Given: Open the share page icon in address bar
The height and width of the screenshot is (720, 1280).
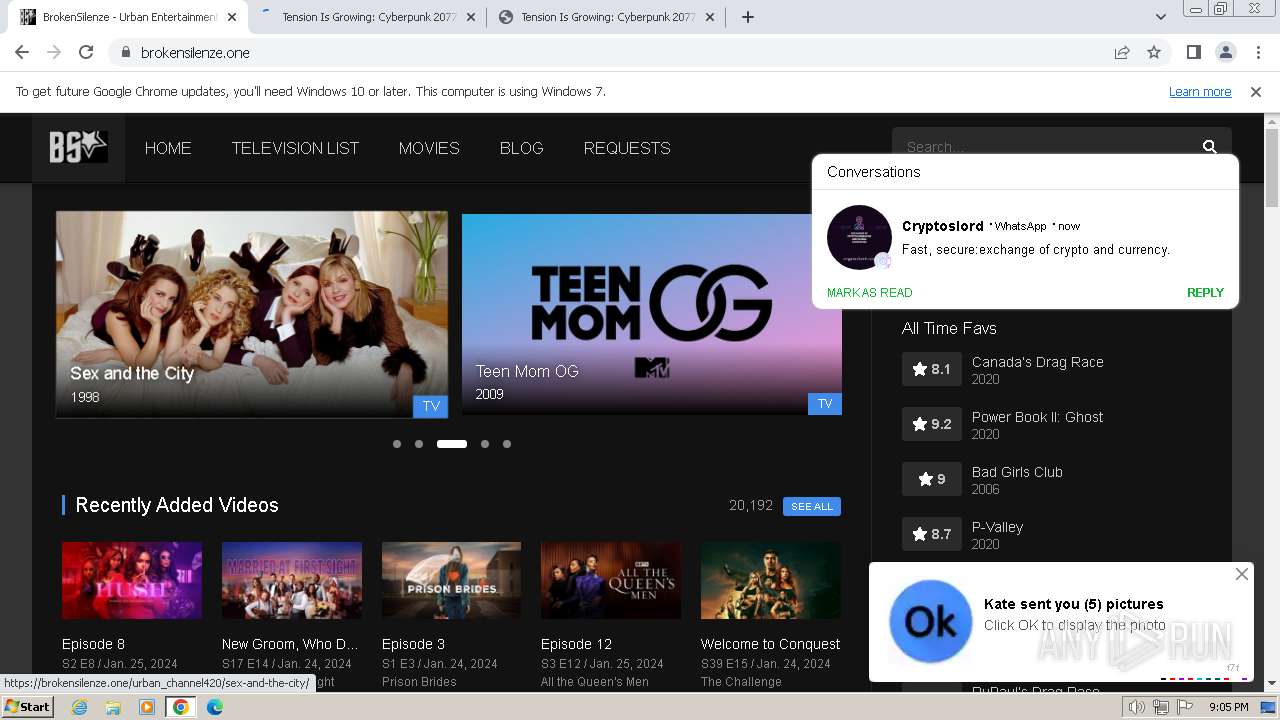Looking at the screenshot, I should (1122, 52).
